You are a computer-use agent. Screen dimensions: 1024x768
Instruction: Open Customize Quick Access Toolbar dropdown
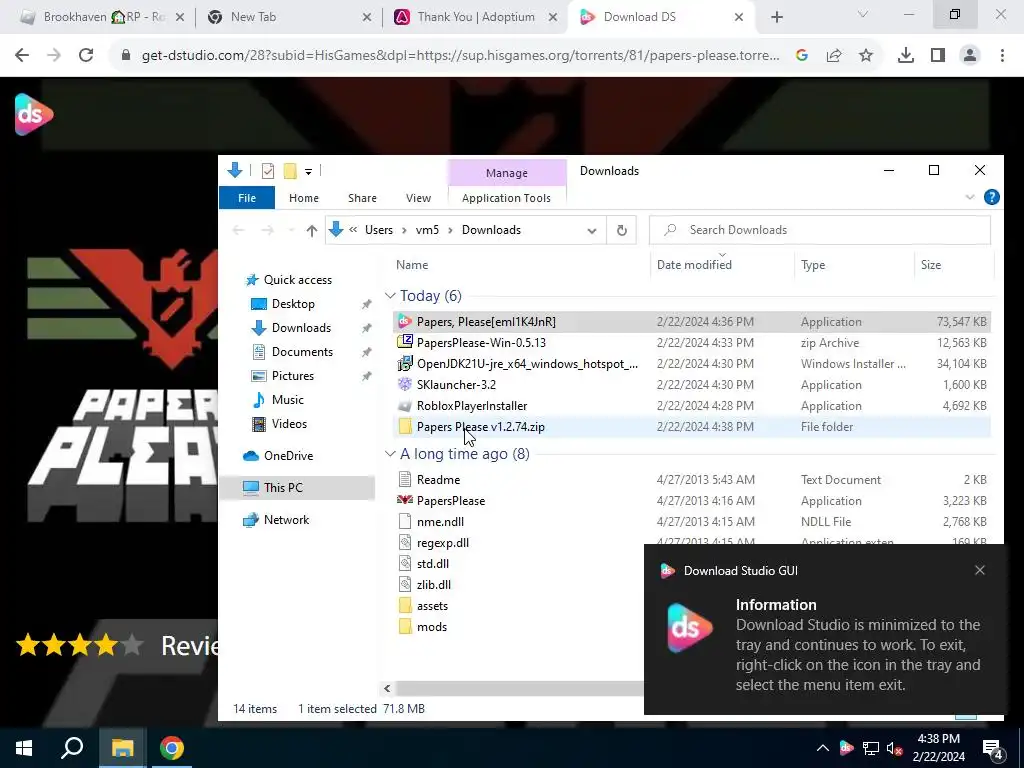coord(308,172)
